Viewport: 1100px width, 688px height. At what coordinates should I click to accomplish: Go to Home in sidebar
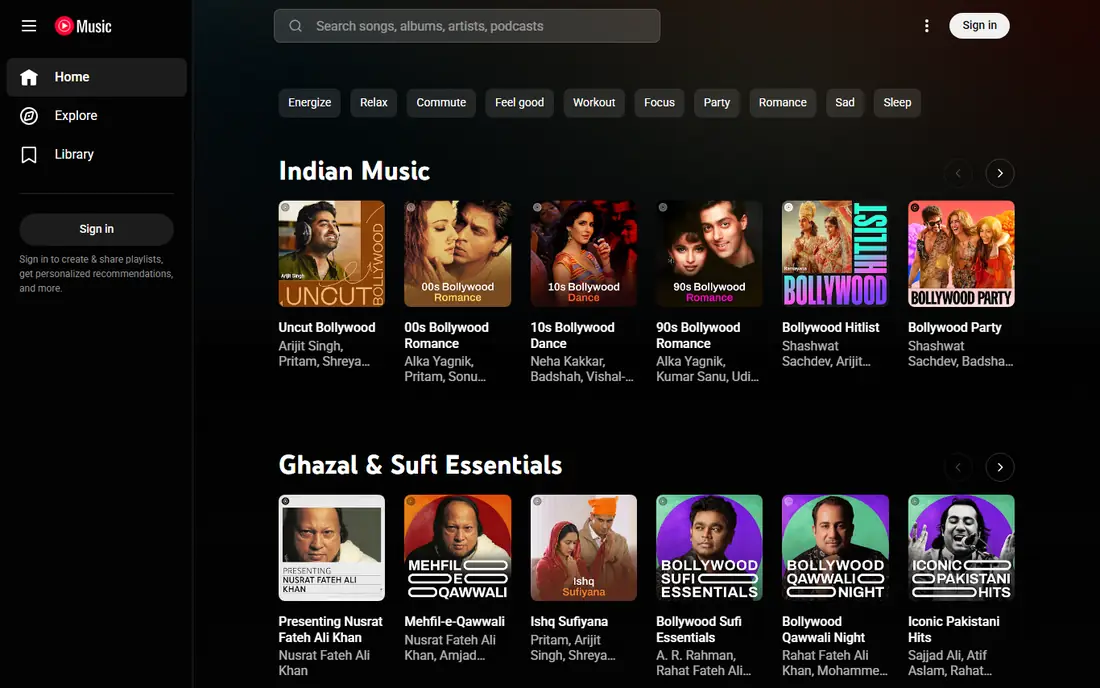pyautogui.click(x=97, y=77)
